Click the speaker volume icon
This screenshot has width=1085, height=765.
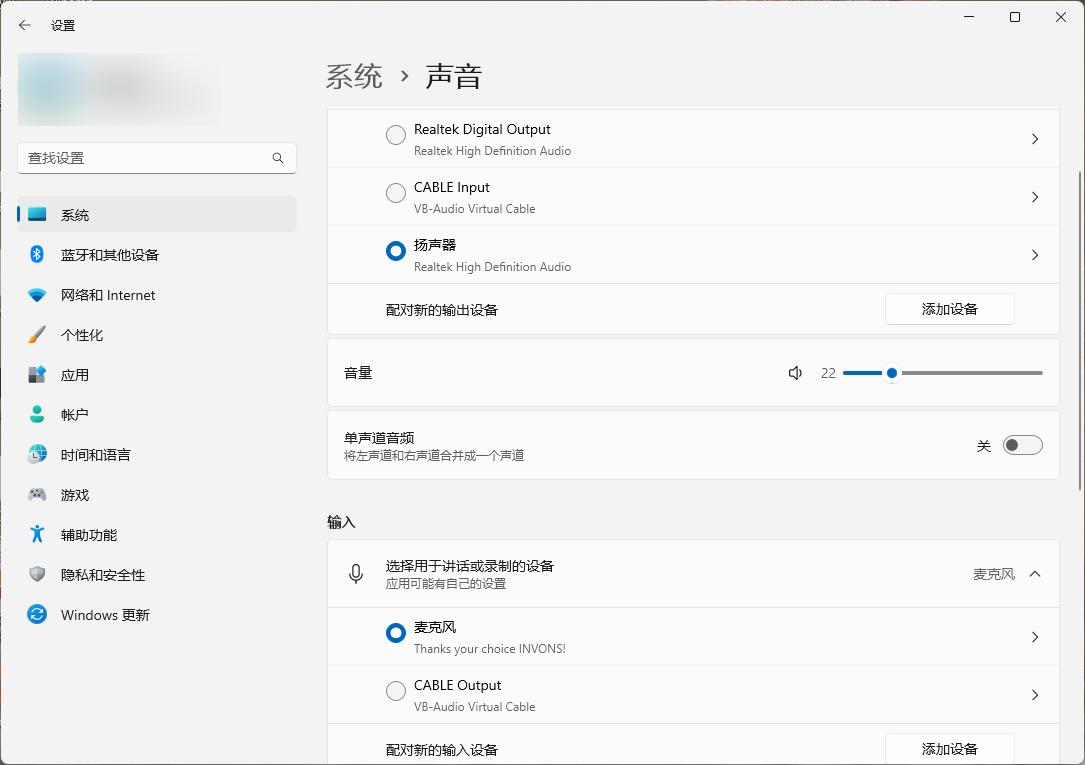click(x=794, y=372)
